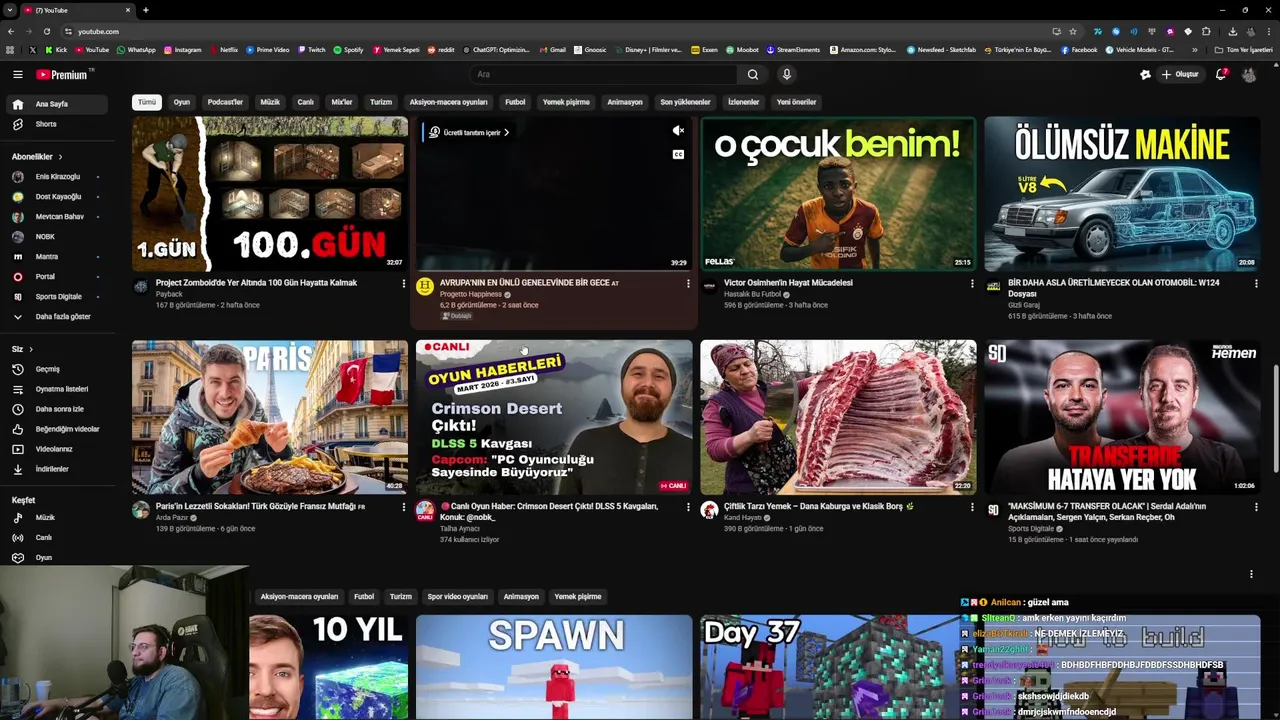The width and height of the screenshot is (1280, 720).
Task: Open options for the Minecraft shelf section
Action: click(1251, 574)
